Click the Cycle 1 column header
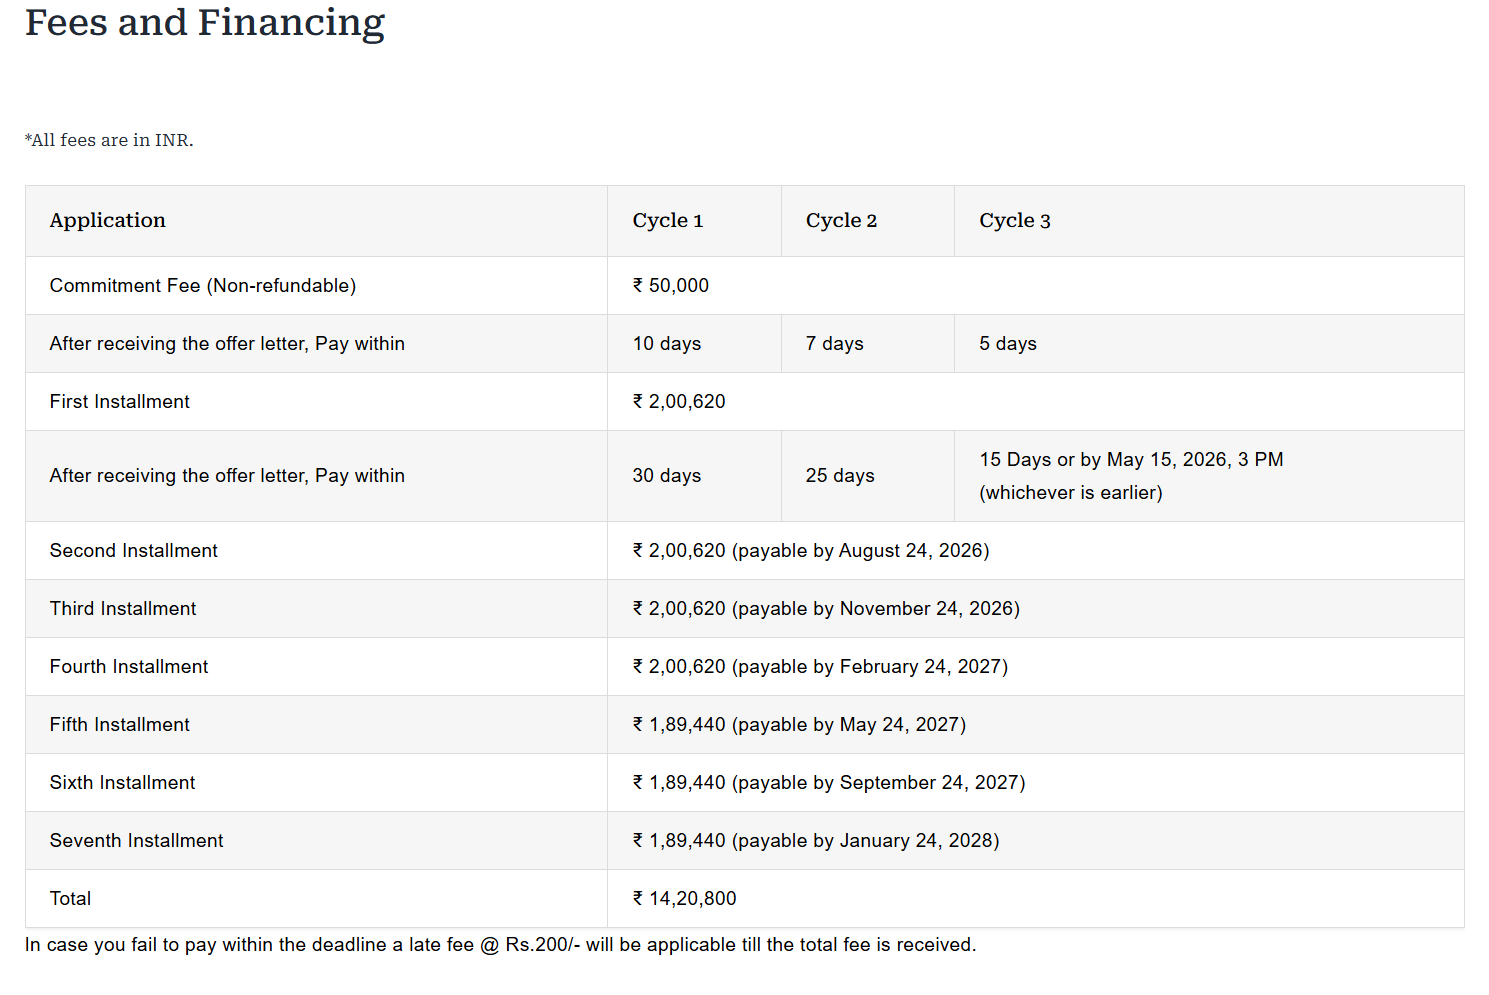This screenshot has width=1489, height=995. (667, 221)
